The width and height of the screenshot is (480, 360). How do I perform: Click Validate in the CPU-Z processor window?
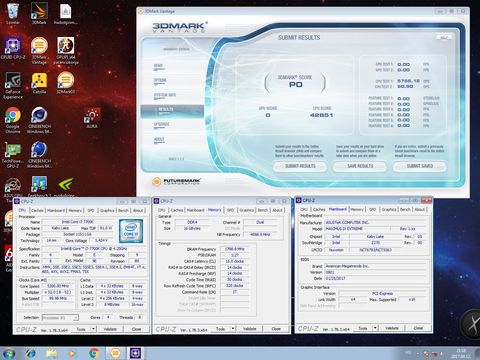110,329
